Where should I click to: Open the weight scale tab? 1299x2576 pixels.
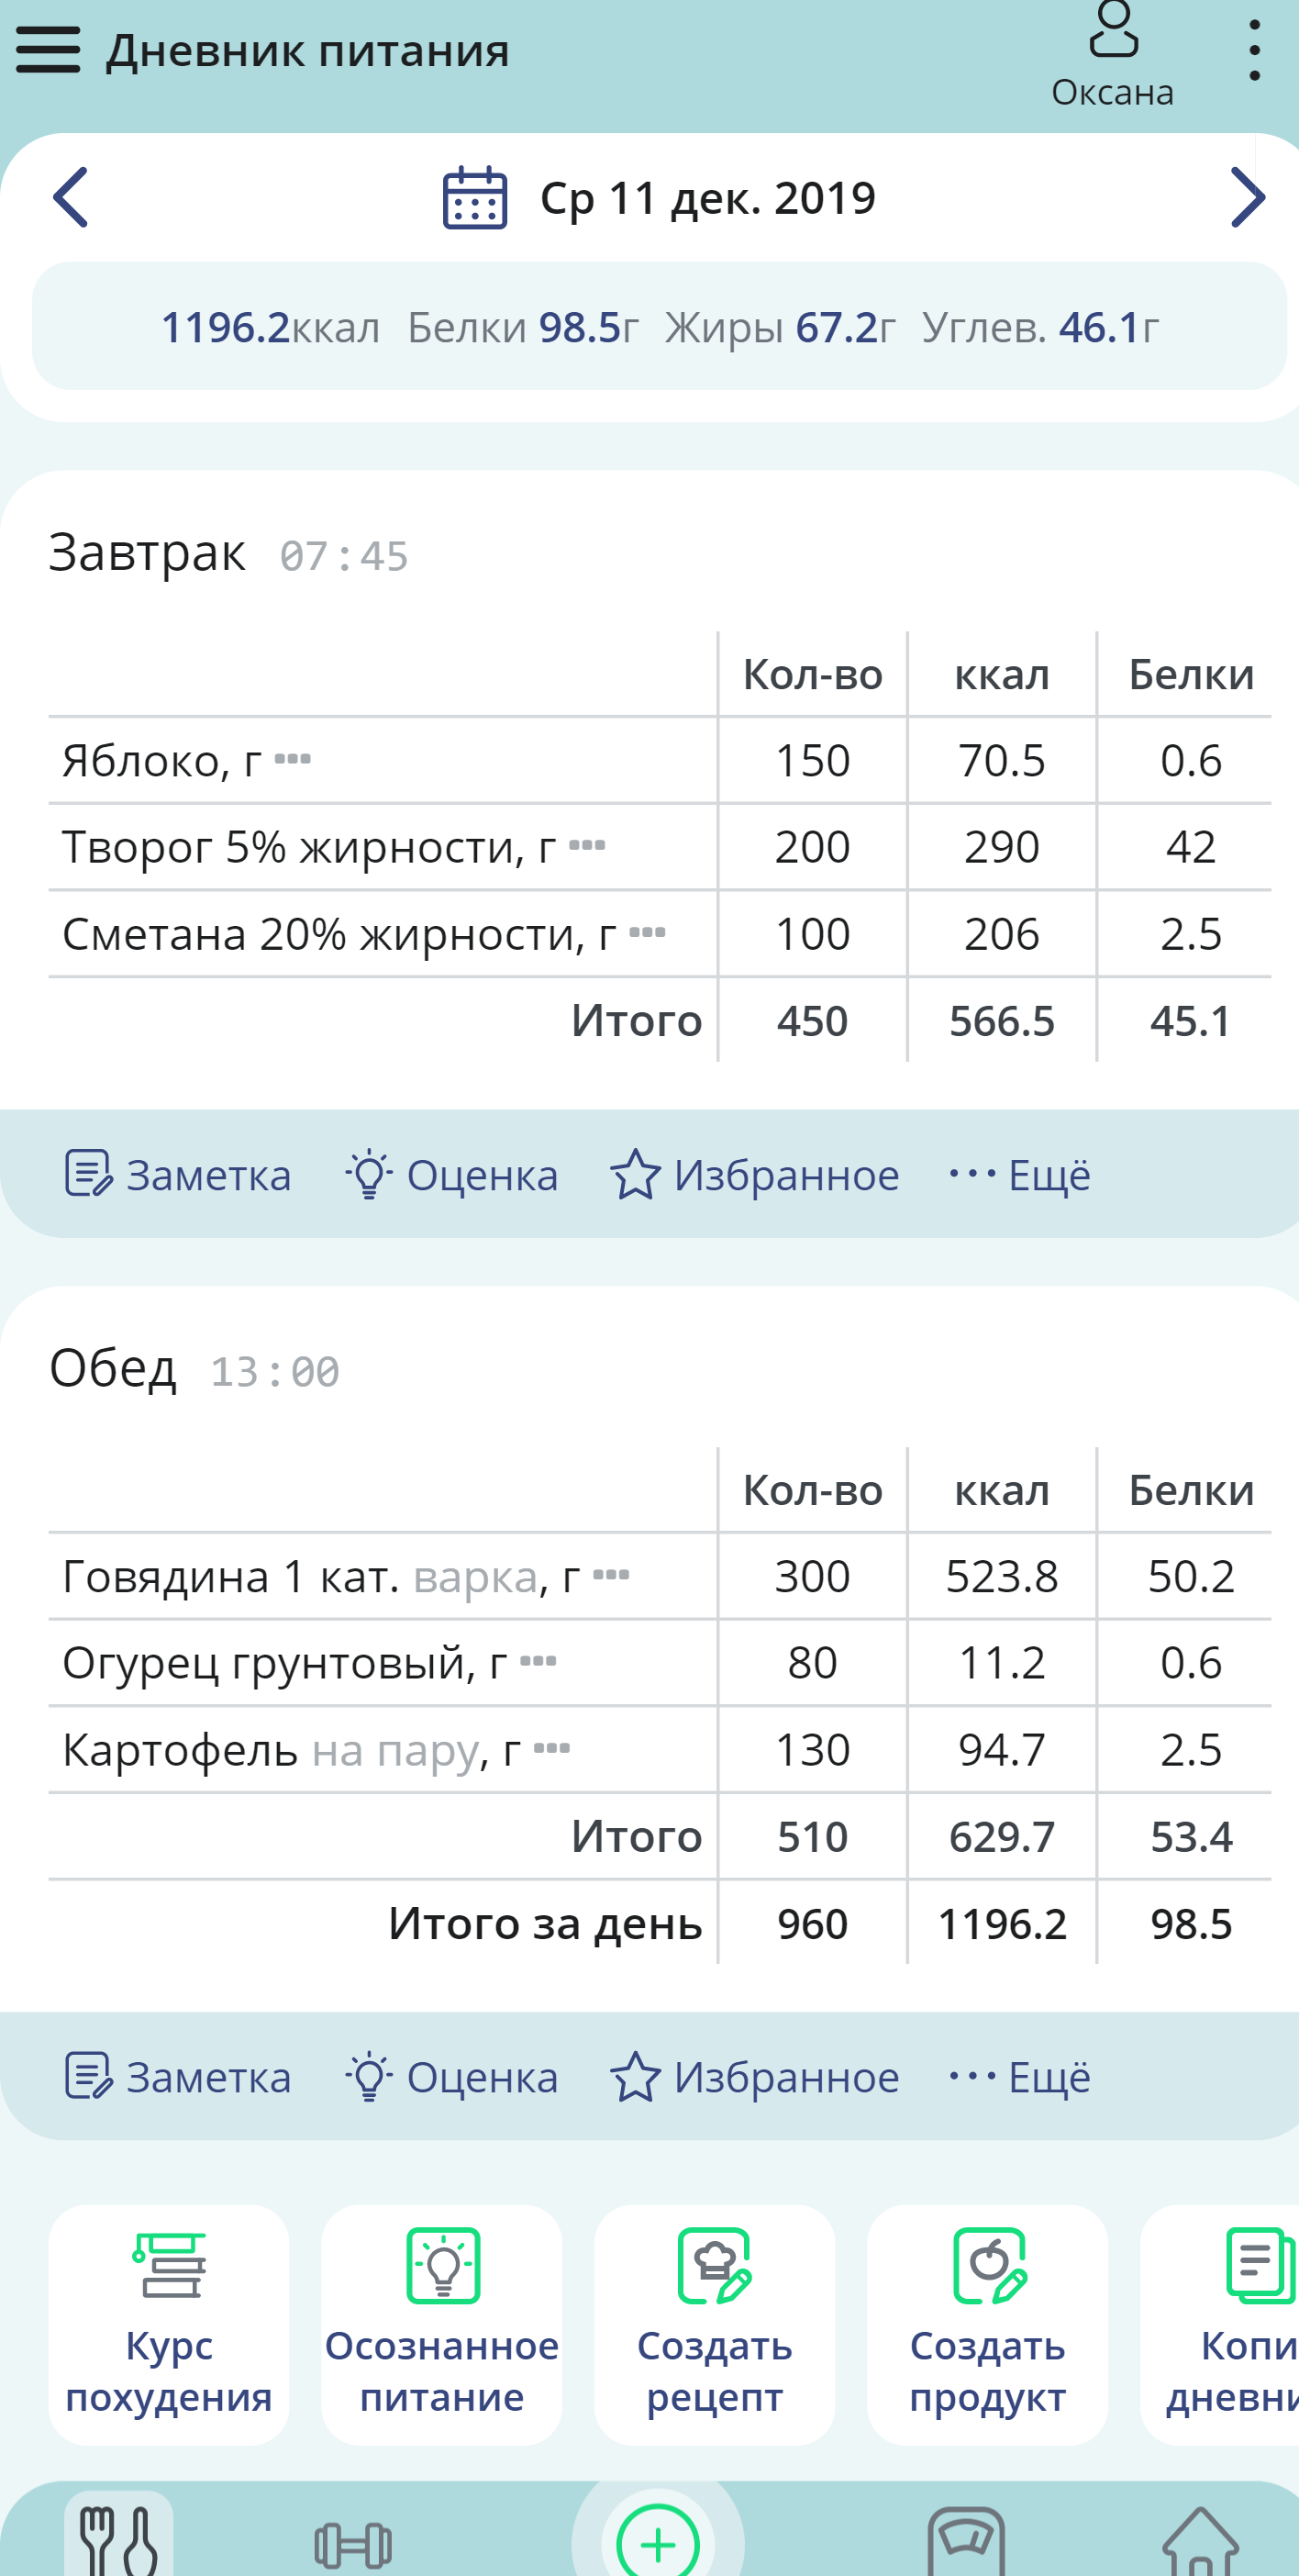point(966,2541)
